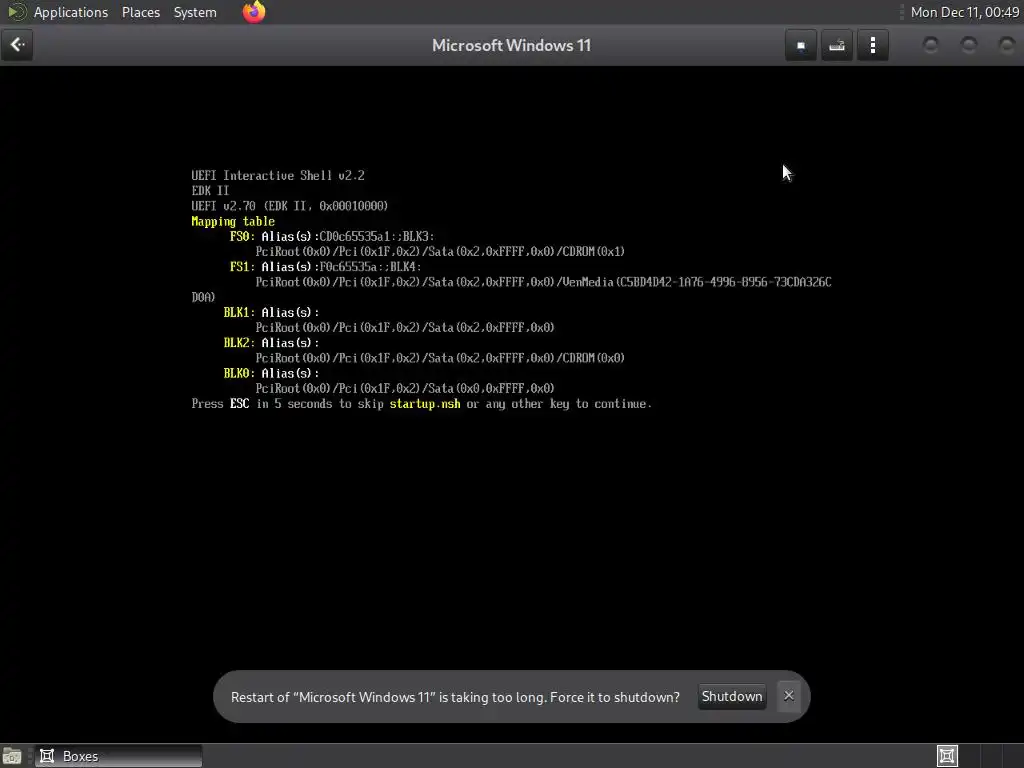The width and height of the screenshot is (1024, 768).
Task: Click Shutdown in the restart notification
Action: (x=731, y=696)
